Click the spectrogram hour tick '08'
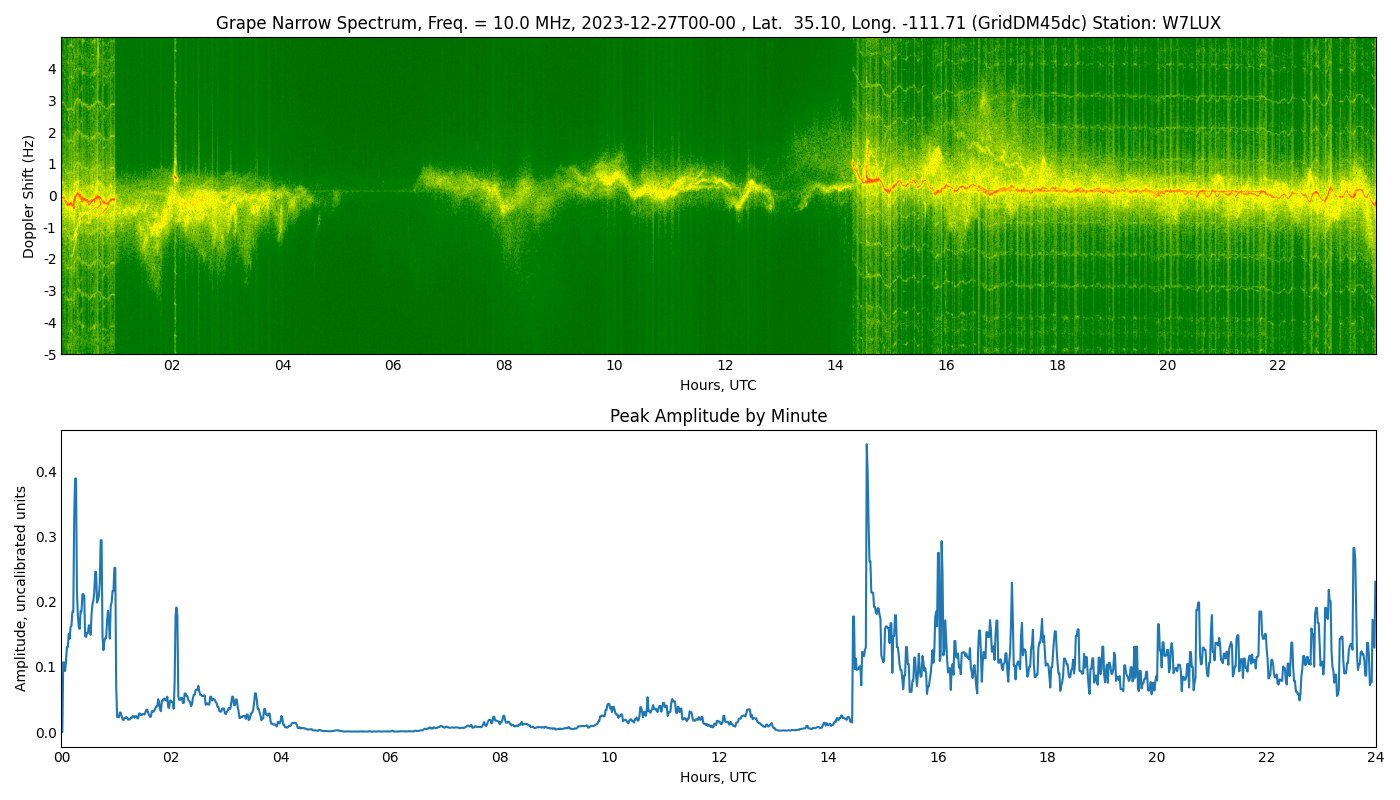1400x800 pixels. point(504,366)
